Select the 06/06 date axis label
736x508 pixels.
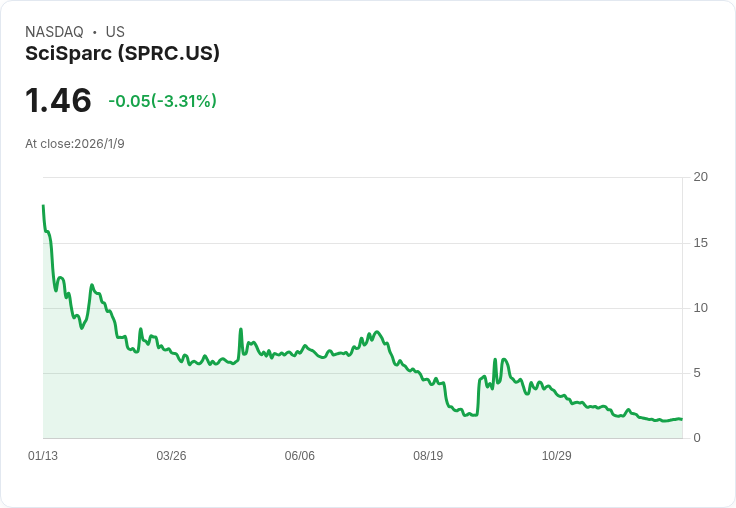[300, 456]
